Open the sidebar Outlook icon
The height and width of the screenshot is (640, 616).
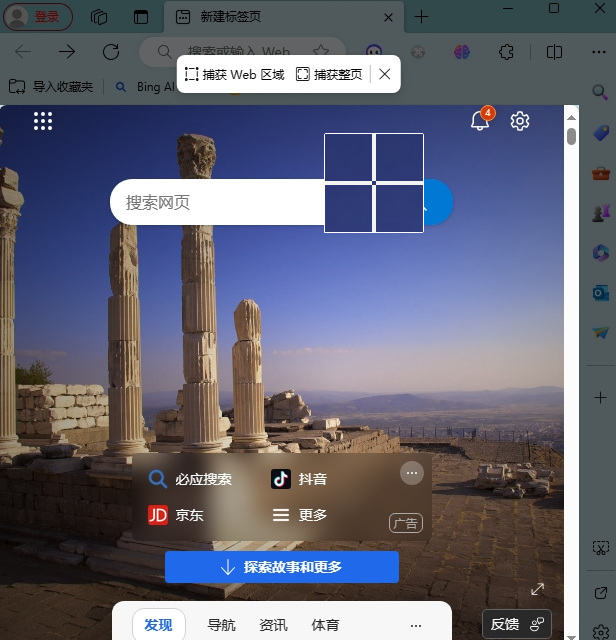[601, 293]
